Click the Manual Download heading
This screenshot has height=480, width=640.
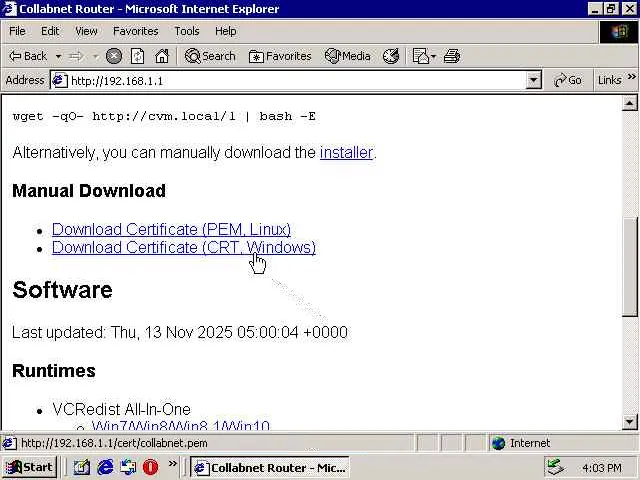89,191
